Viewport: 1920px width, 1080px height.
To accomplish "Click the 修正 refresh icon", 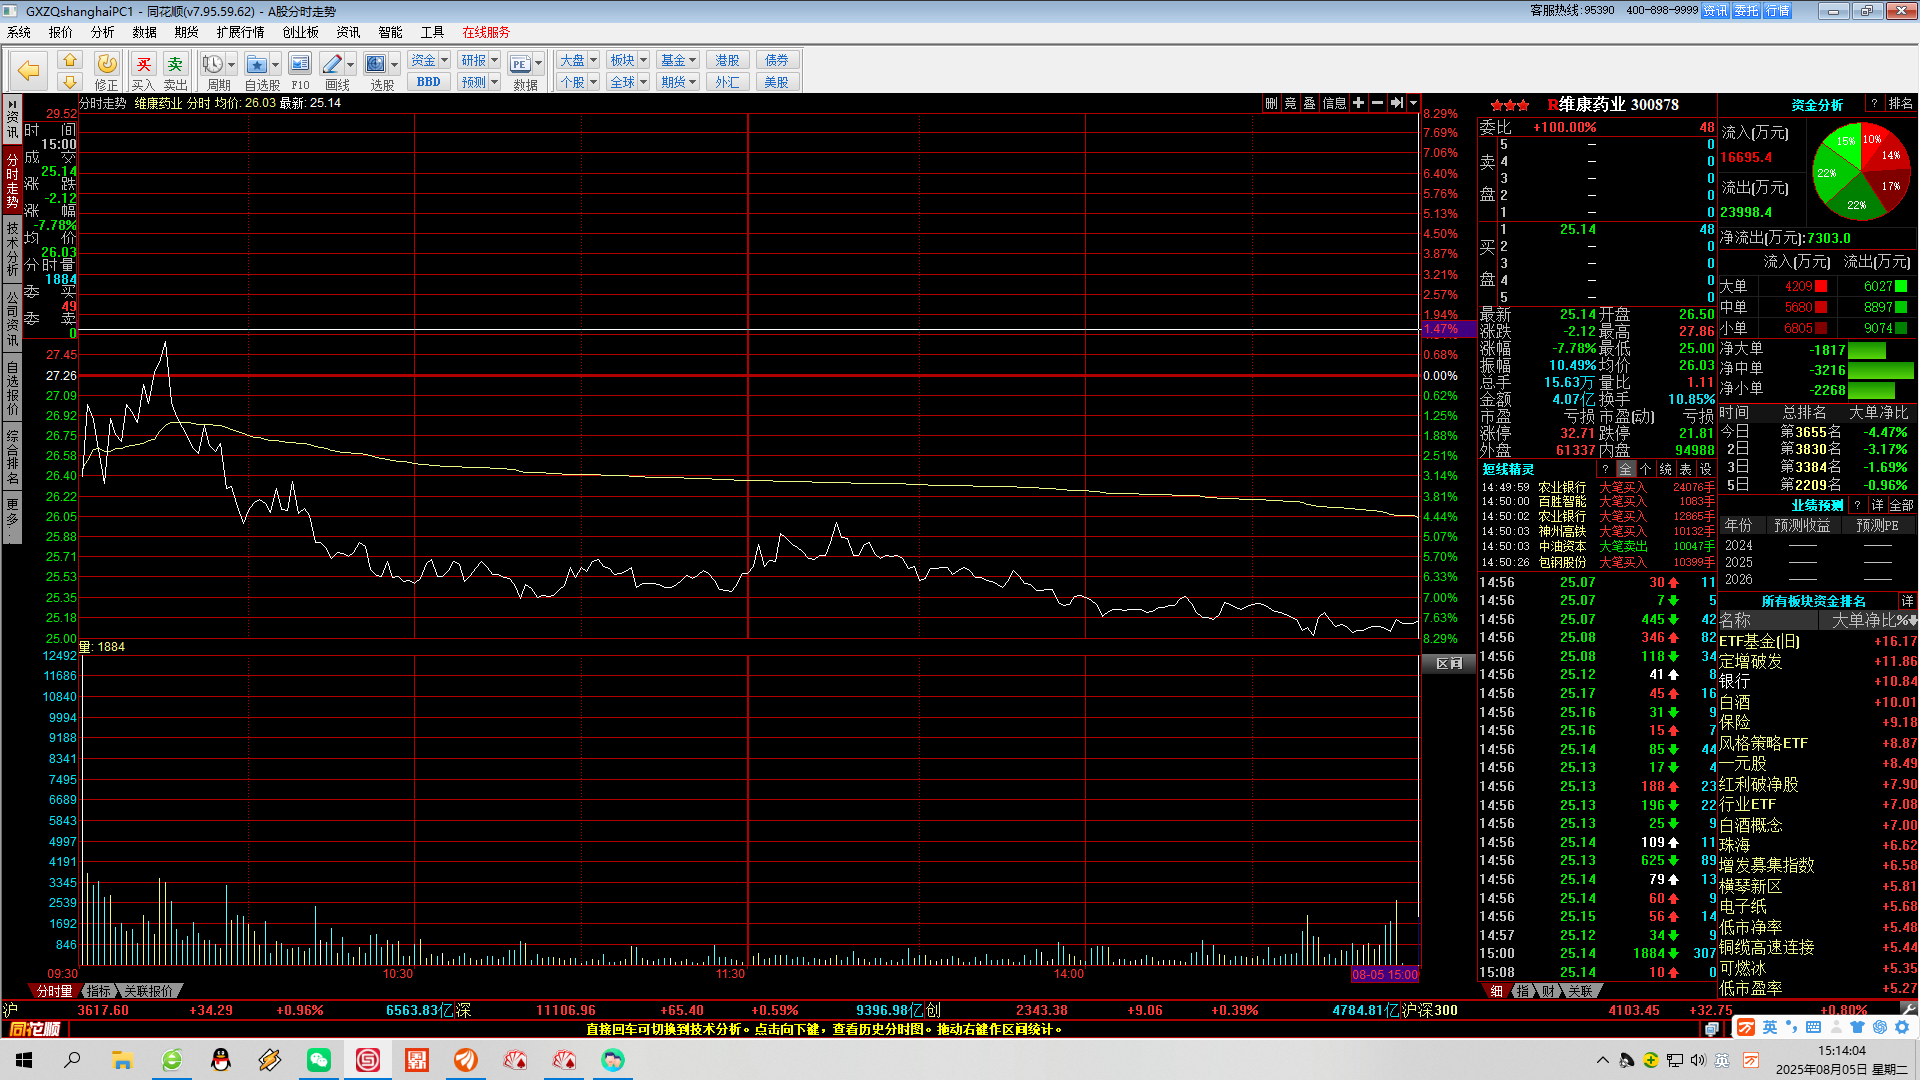I will tap(107, 64).
